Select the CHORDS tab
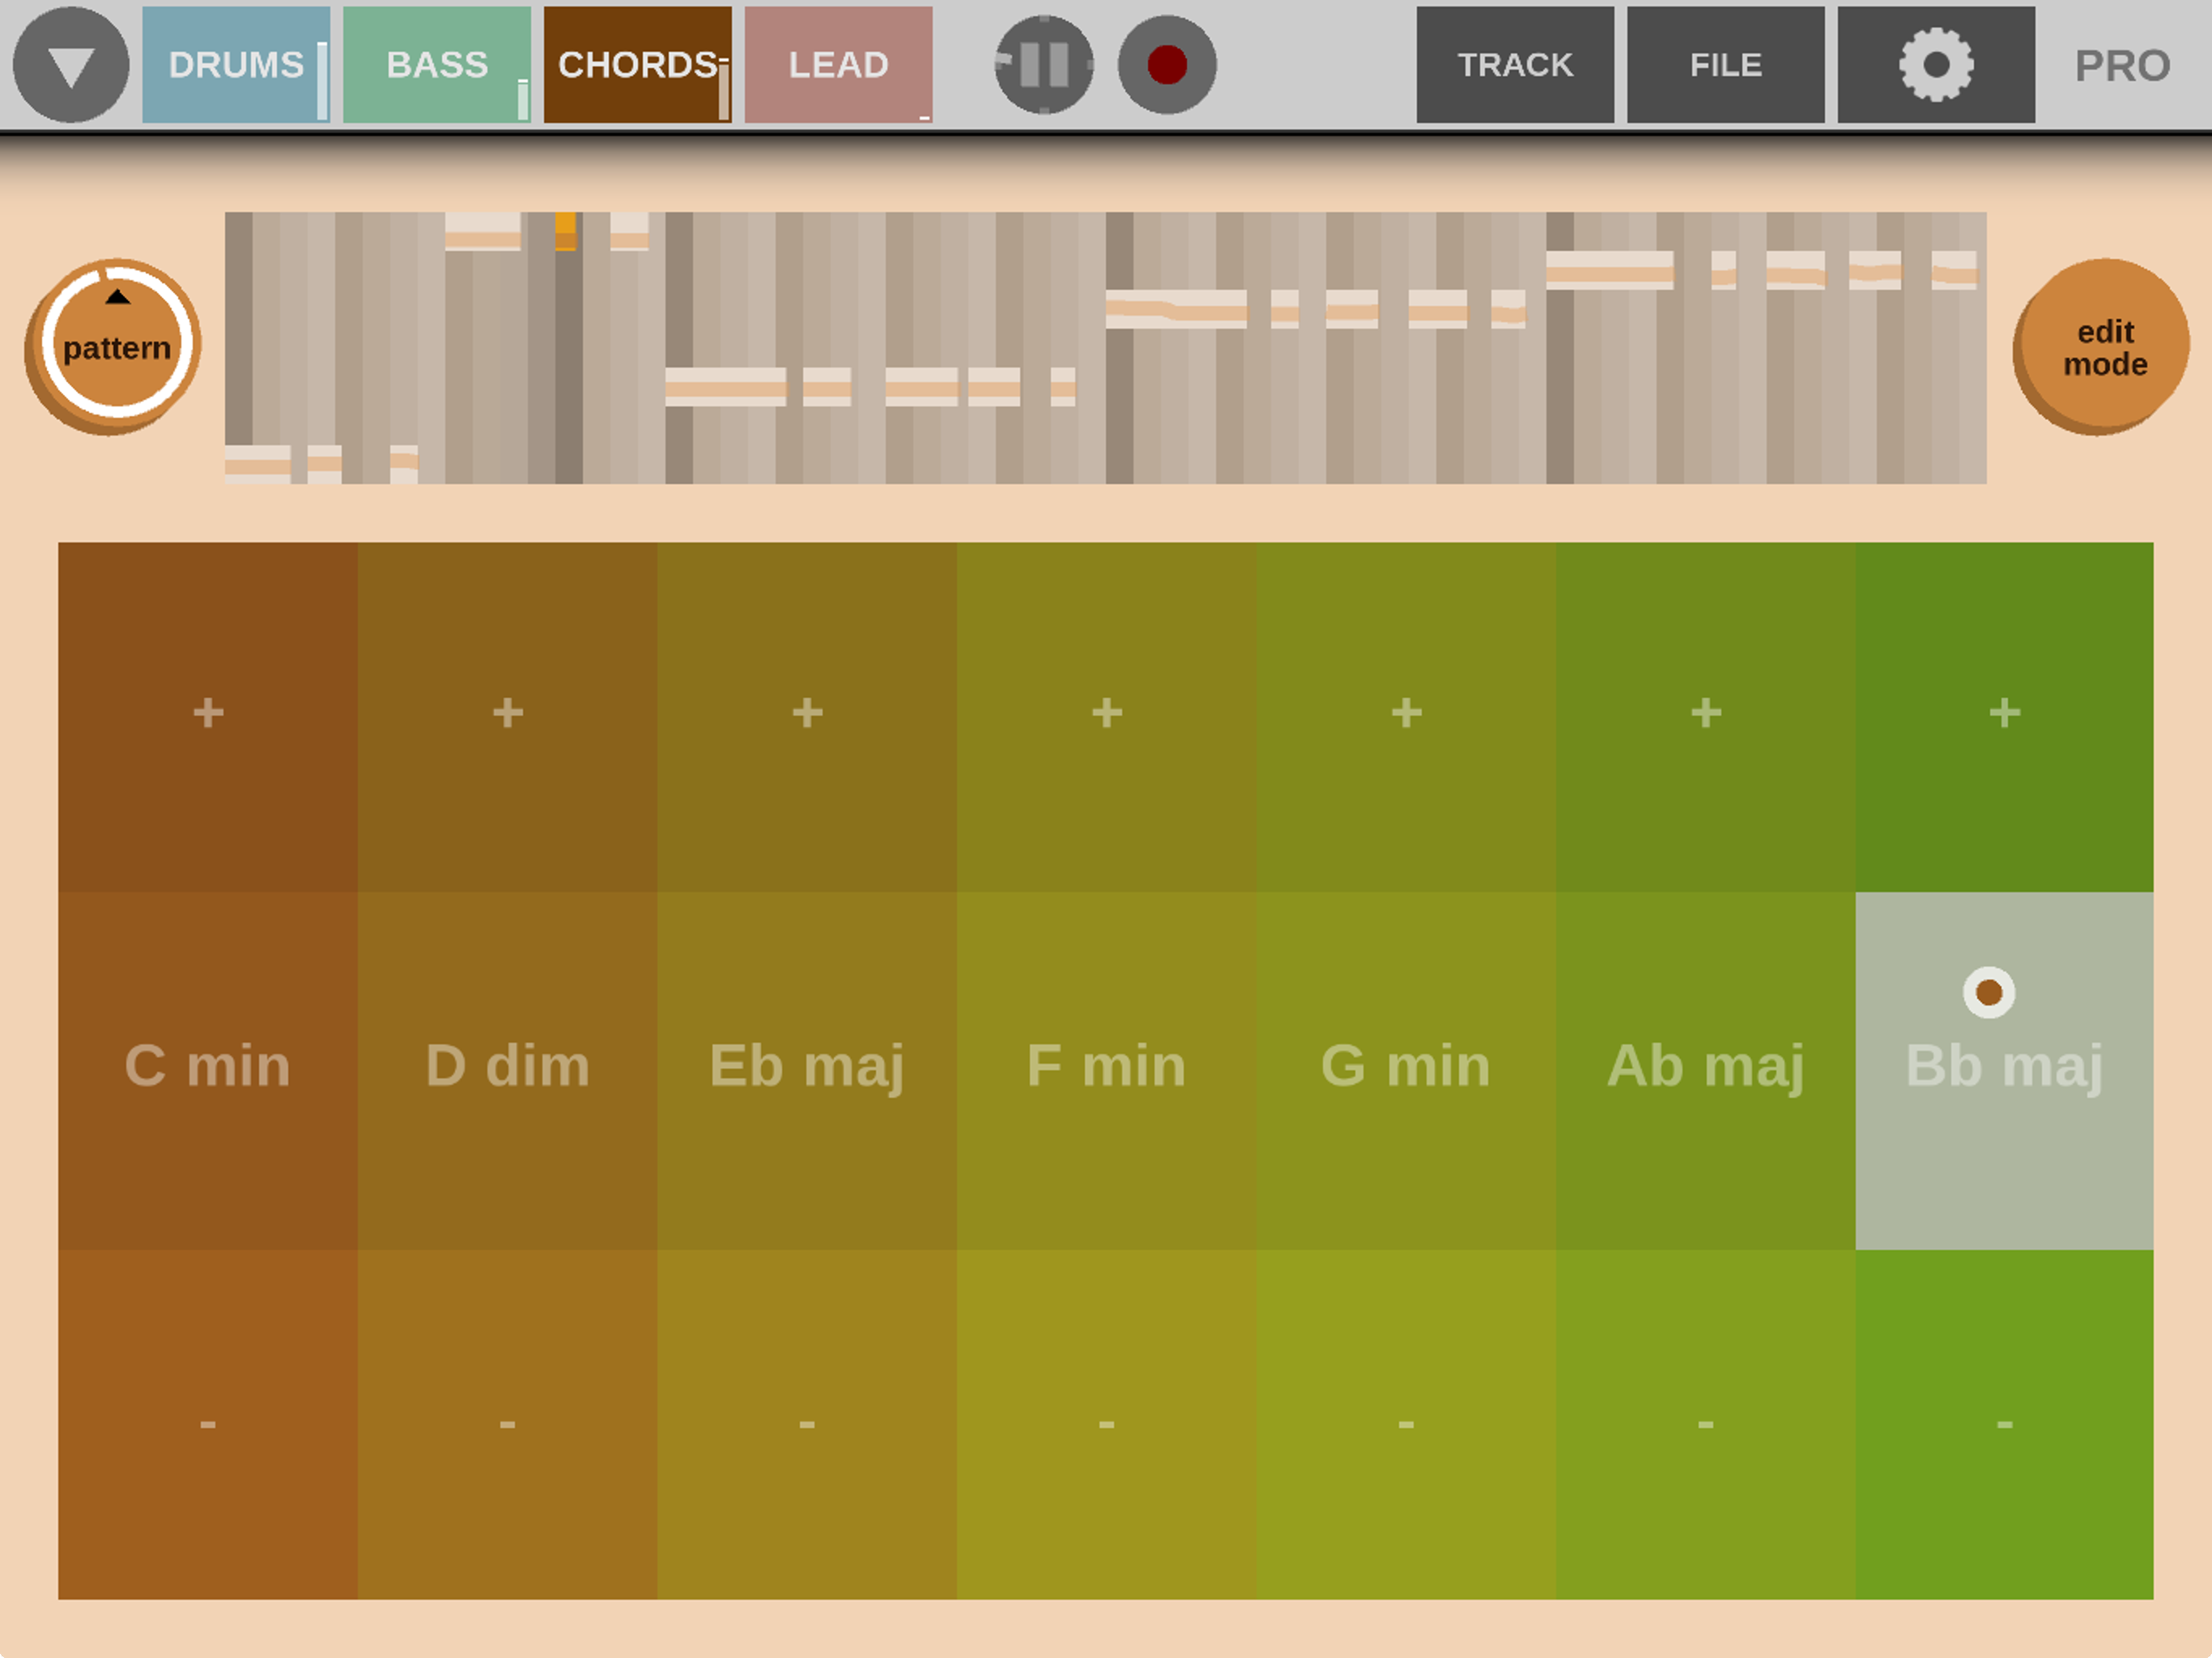 click(638, 65)
